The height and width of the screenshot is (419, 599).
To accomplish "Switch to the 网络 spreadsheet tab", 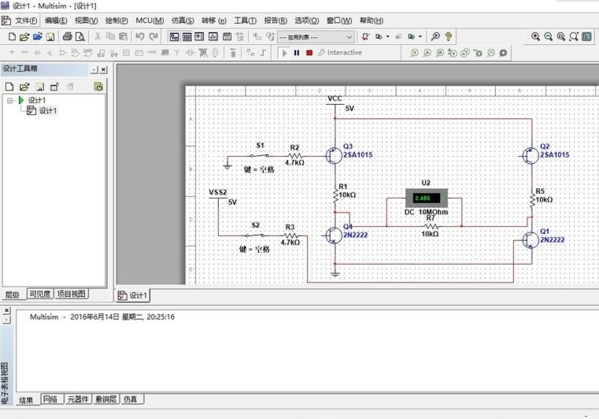I will (51, 400).
